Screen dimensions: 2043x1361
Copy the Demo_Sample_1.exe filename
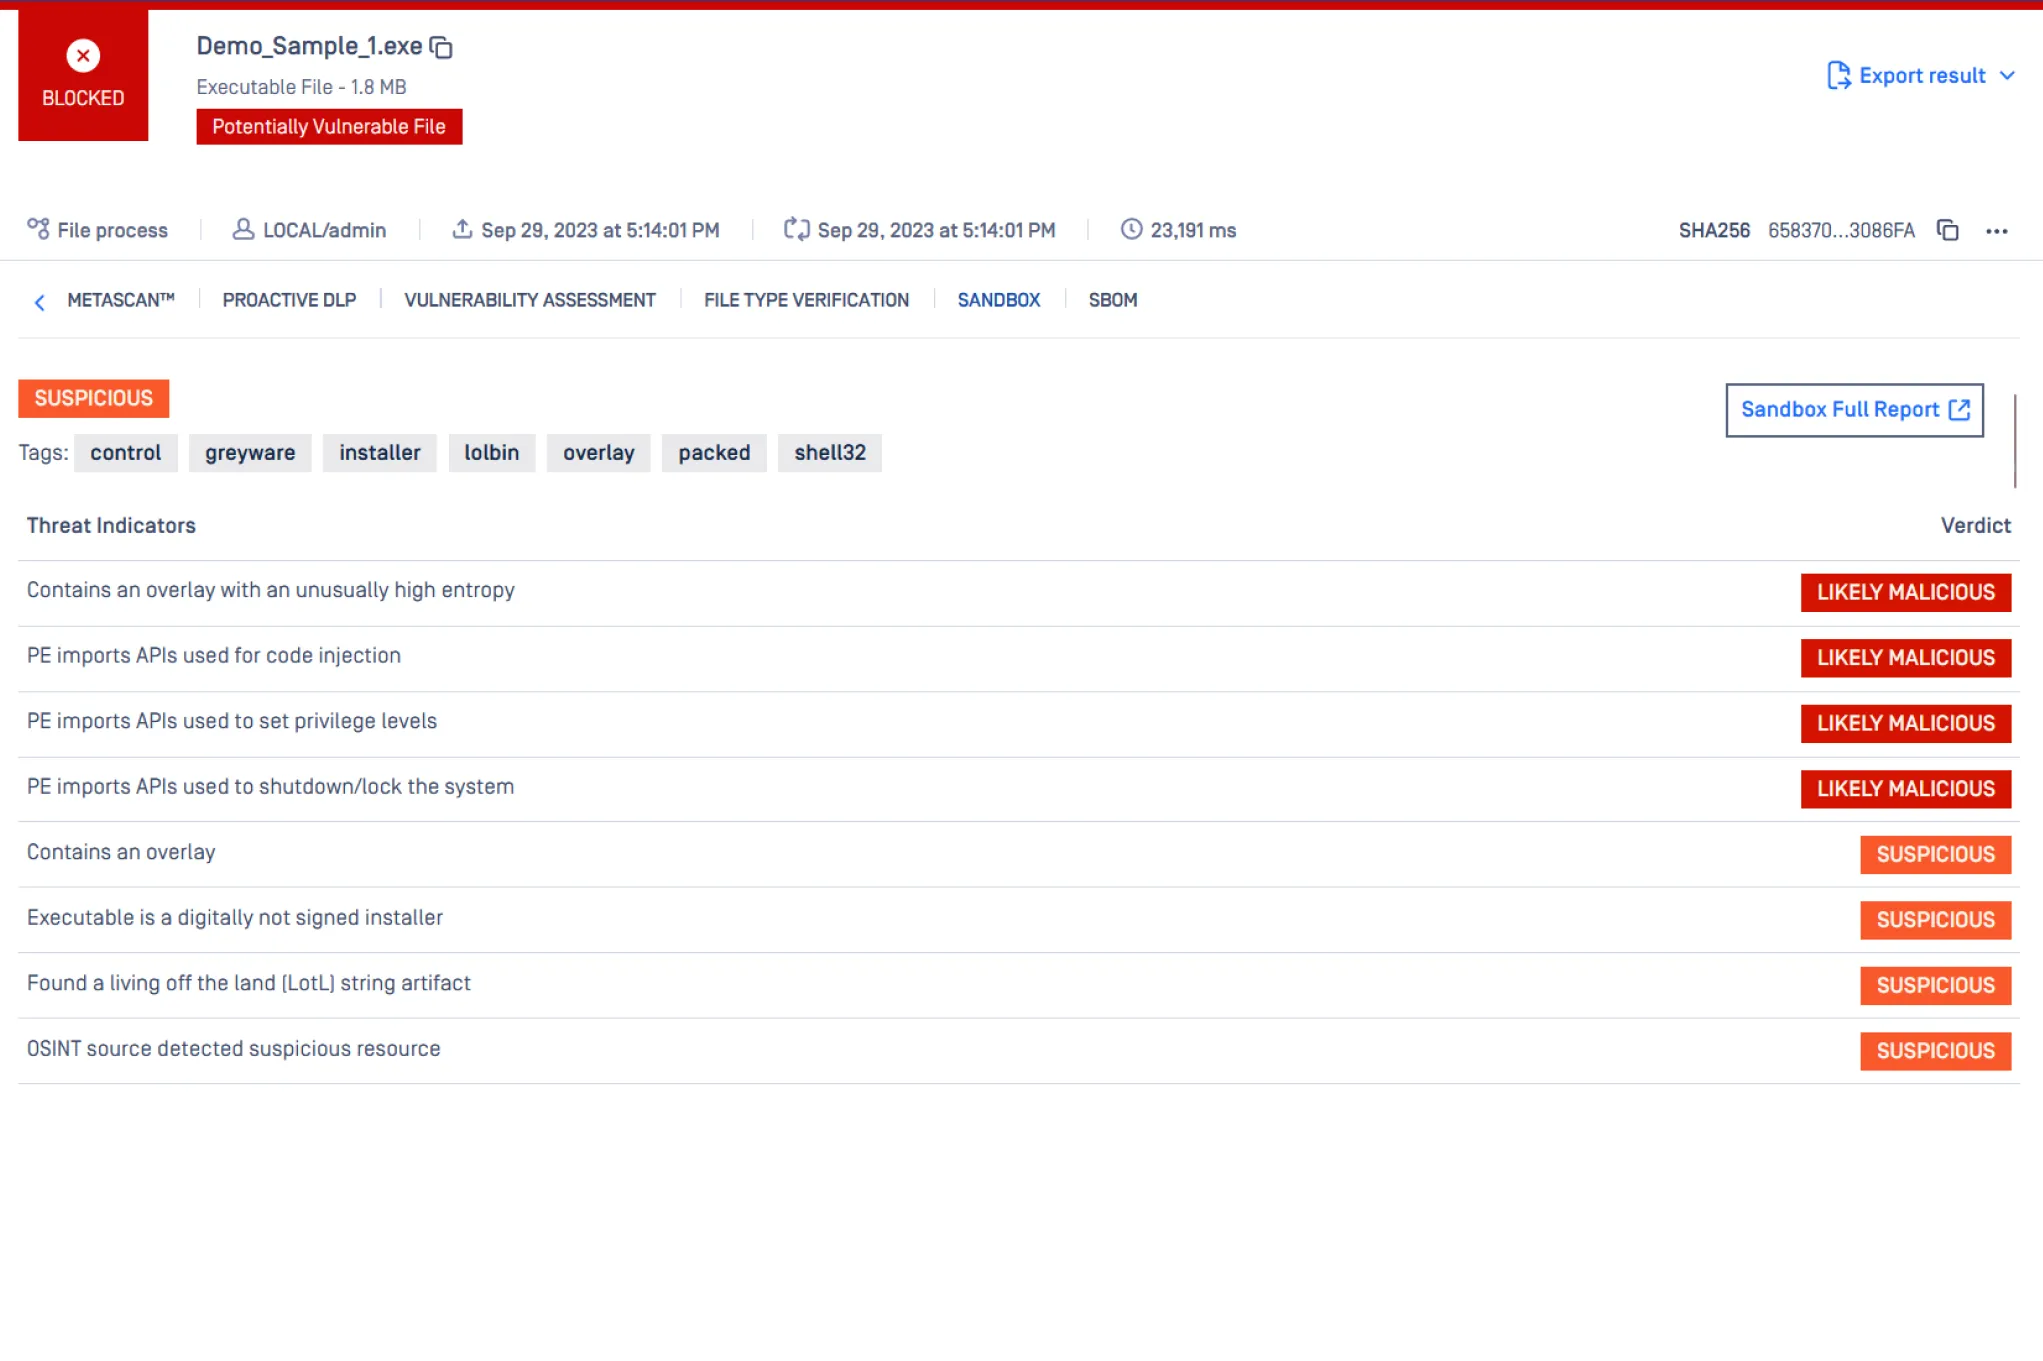[x=441, y=47]
